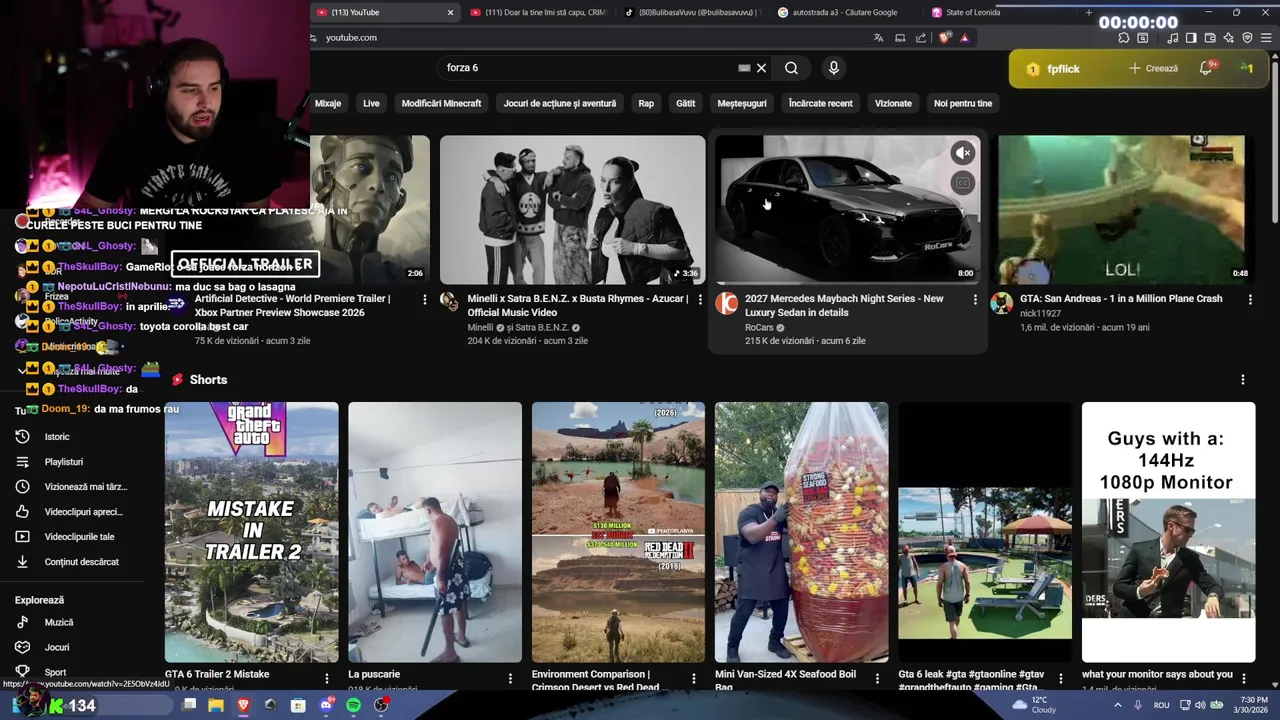This screenshot has width=1280, height=720.
Task: Open the options menu for Environment Comparison short
Action: coord(694,678)
